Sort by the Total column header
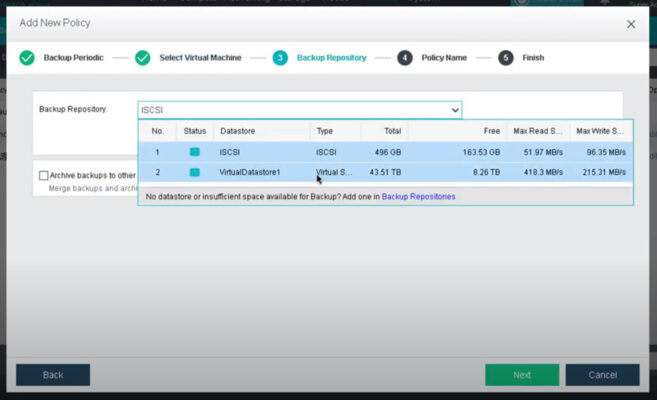The width and height of the screenshot is (657, 400). point(384,131)
